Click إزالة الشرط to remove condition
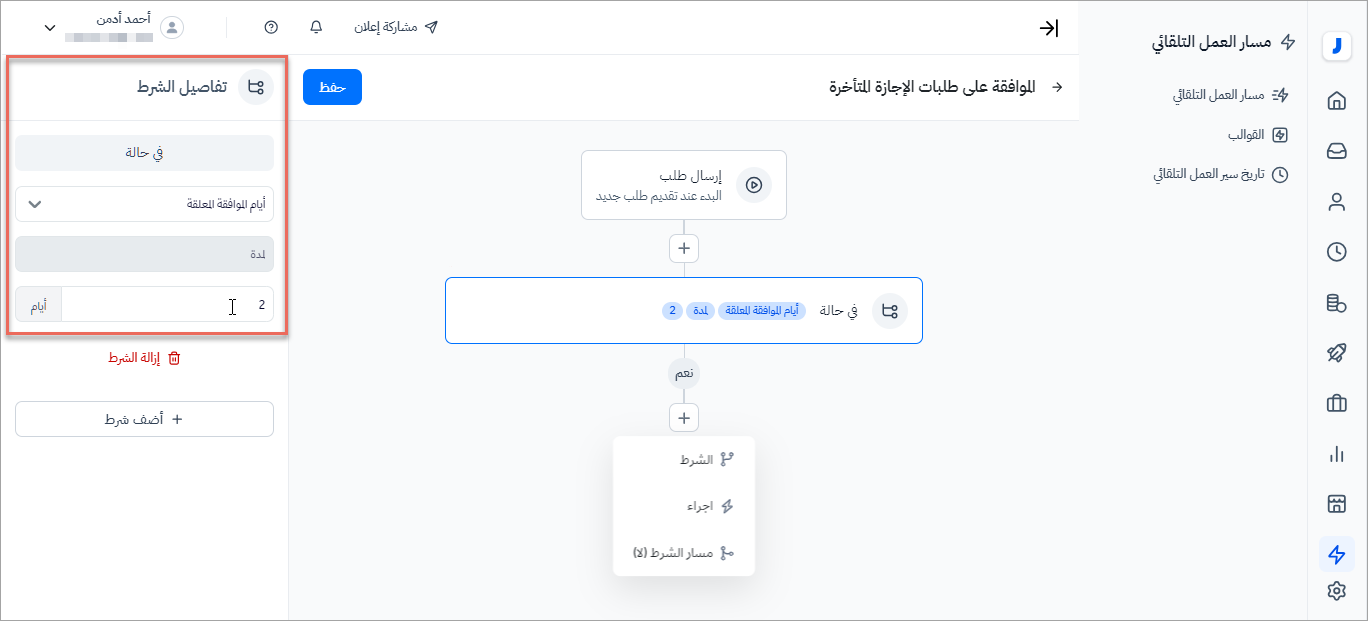The width and height of the screenshot is (1368, 621). [x=144, y=358]
